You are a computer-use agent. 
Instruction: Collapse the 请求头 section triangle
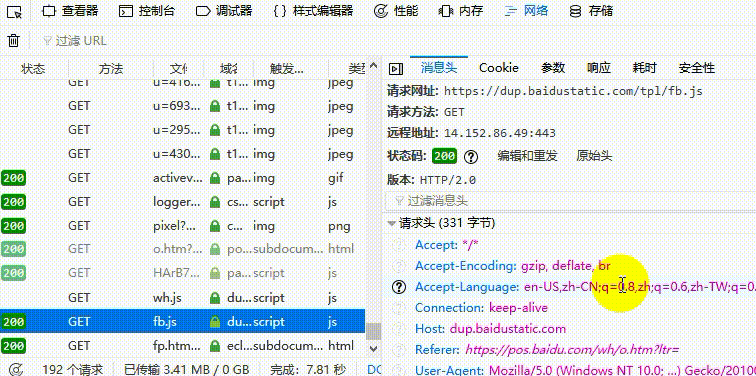click(392, 223)
